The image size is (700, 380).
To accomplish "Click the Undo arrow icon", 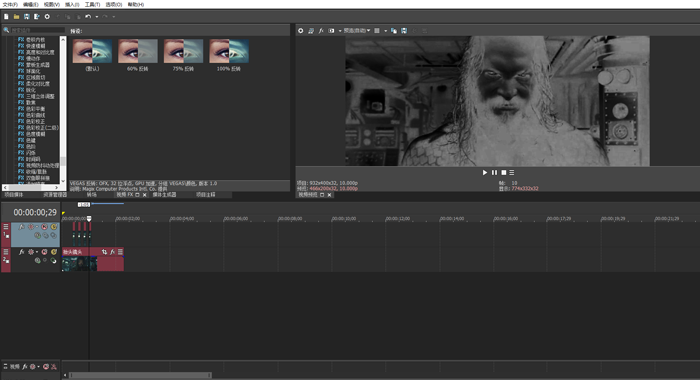I will (x=88, y=17).
